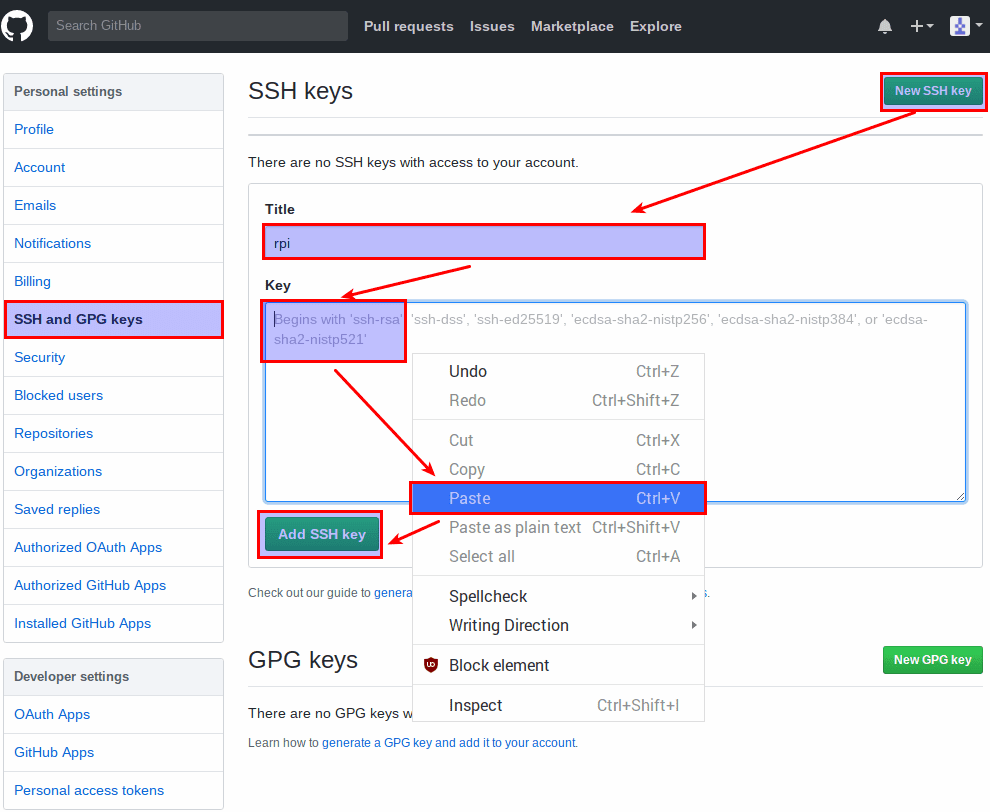This screenshot has width=990, height=812.
Task: Go to Pull requests
Action: [x=409, y=27]
